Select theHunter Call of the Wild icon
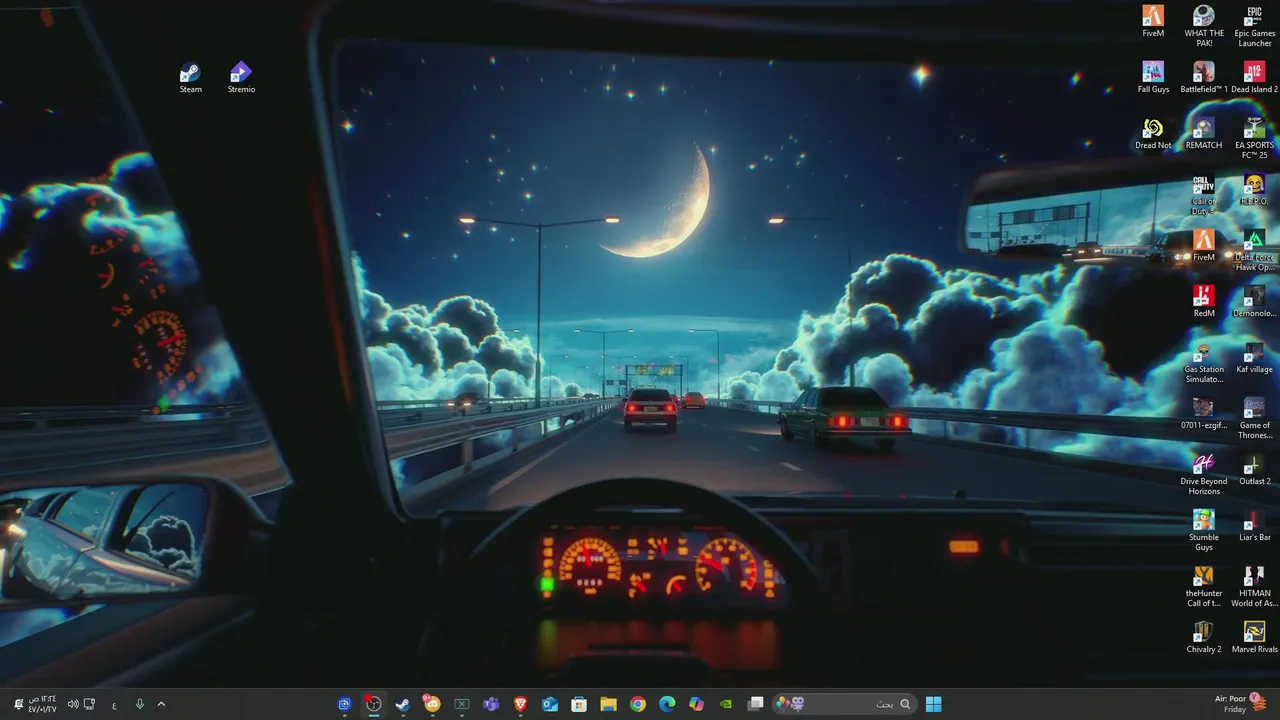 coord(1204,586)
